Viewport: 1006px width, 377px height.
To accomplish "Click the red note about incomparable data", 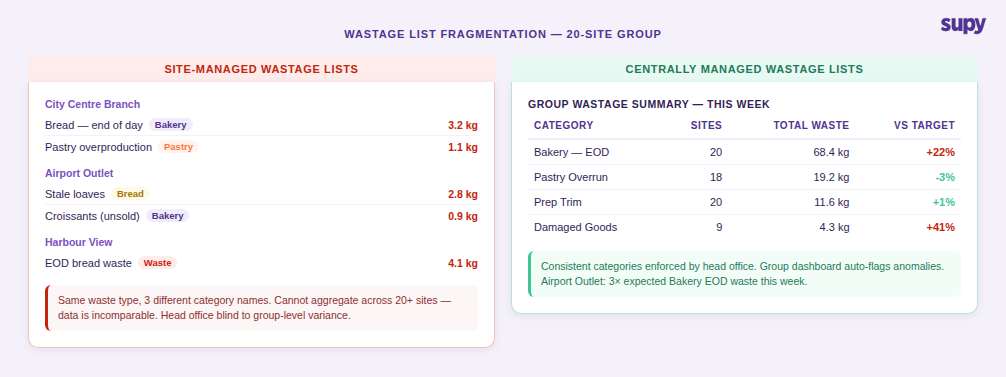I will [x=261, y=308].
